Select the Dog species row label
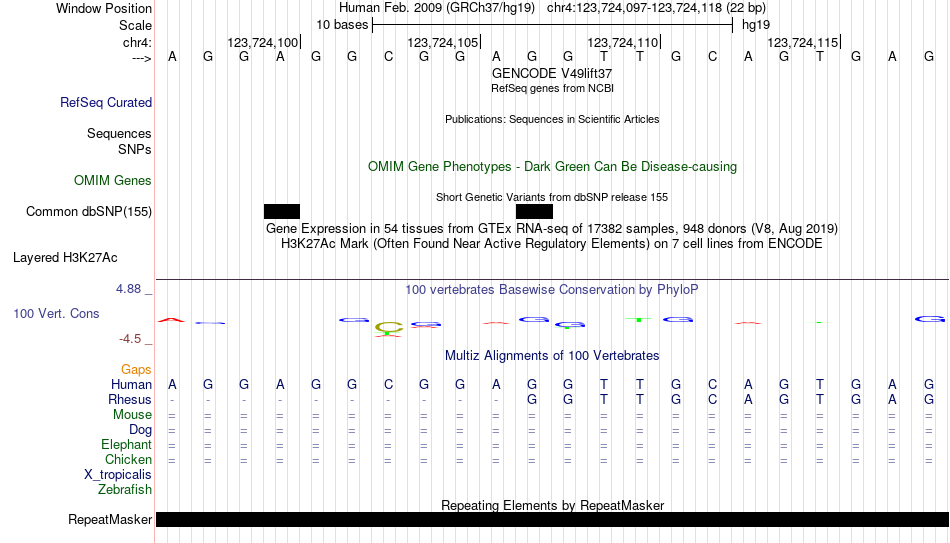 click(141, 430)
